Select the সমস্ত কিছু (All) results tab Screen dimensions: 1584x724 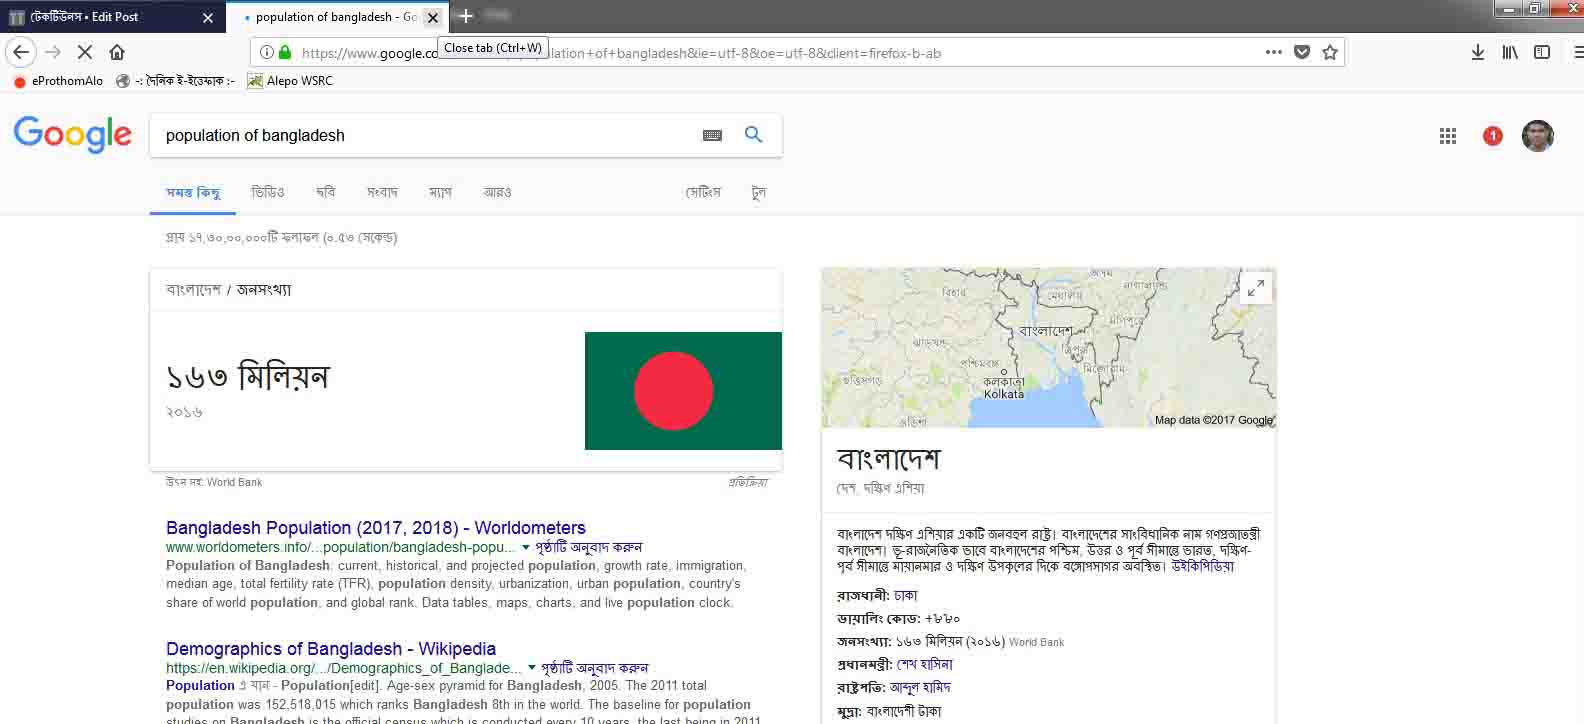(x=193, y=192)
